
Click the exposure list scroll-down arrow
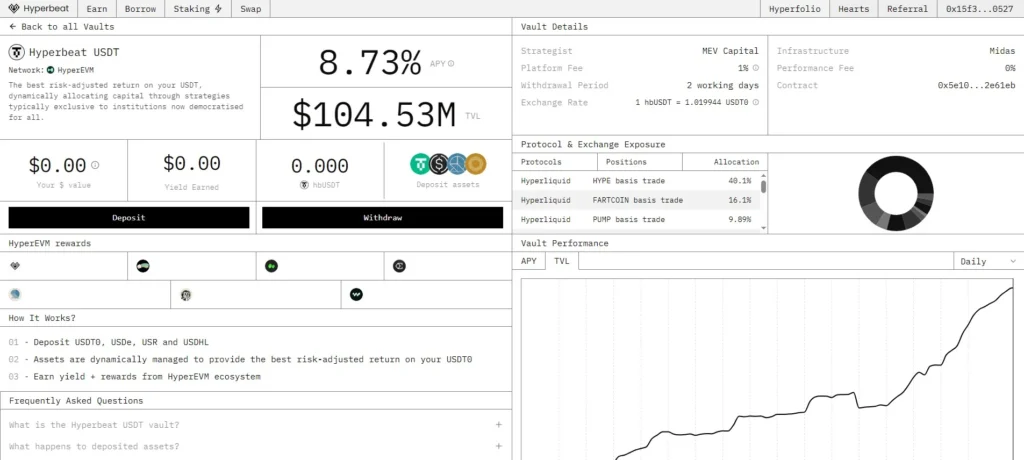[763, 227]
